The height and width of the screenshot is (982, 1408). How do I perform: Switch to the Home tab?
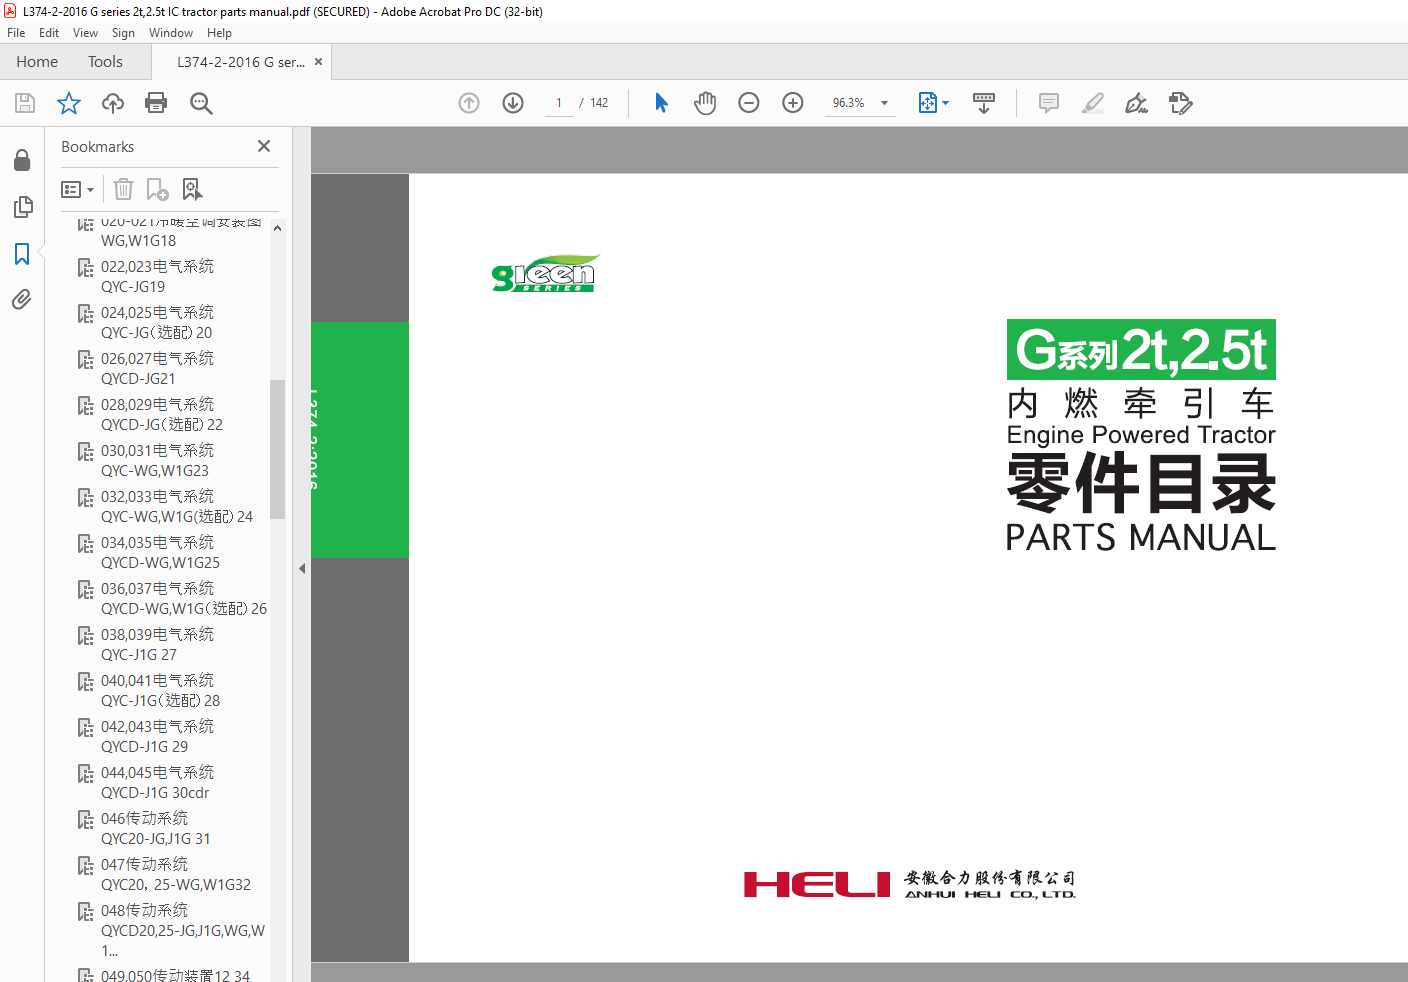pyautogui.click(x=37, y=62)
